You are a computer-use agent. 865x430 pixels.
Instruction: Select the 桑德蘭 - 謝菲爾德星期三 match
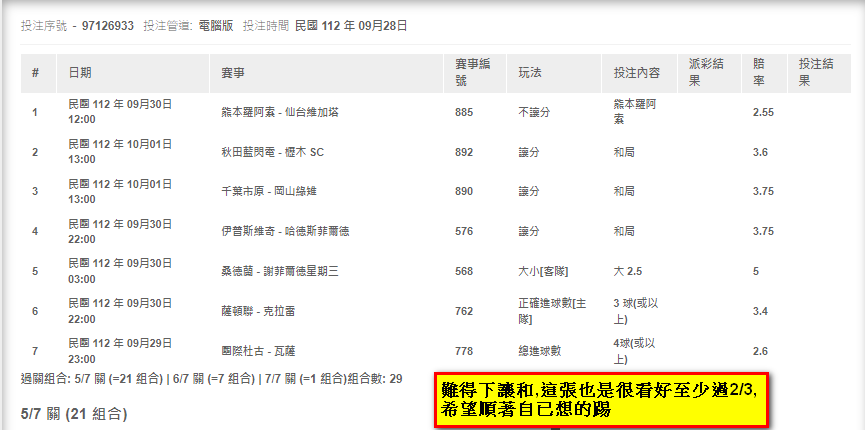tap(285, 270)
